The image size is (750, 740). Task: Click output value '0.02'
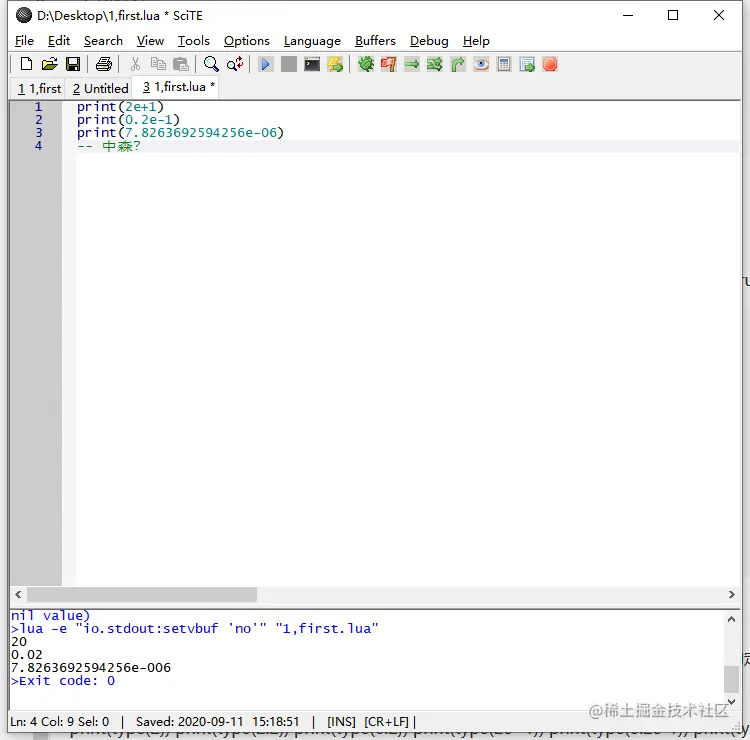pos(27,654)
